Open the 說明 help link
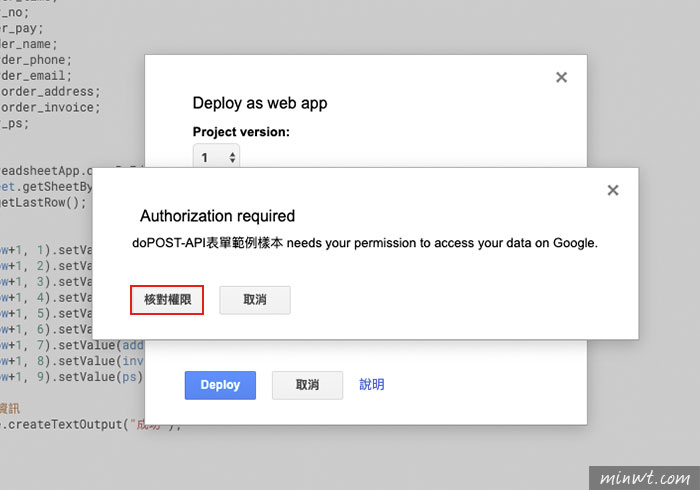The image size is (700, 490). pyautogui.click(x=372, y=385)
